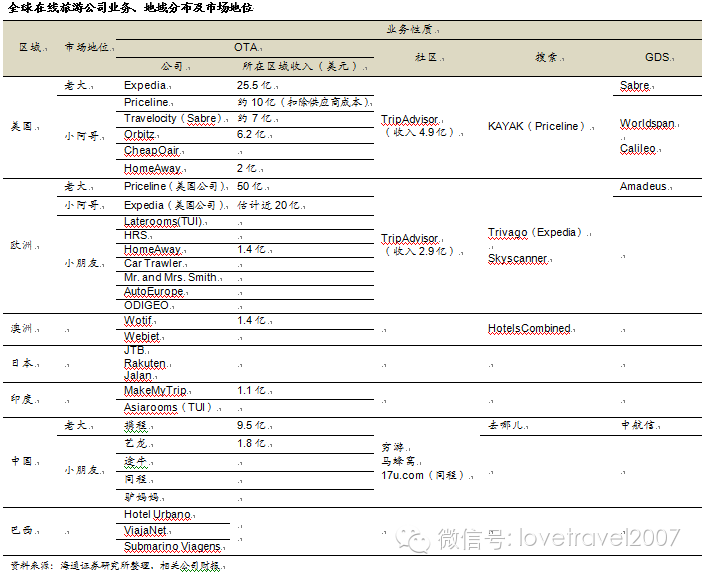Select the MakeMyTrip cell
This screenshot has height=575, width=703.
[x=156, y=391]
